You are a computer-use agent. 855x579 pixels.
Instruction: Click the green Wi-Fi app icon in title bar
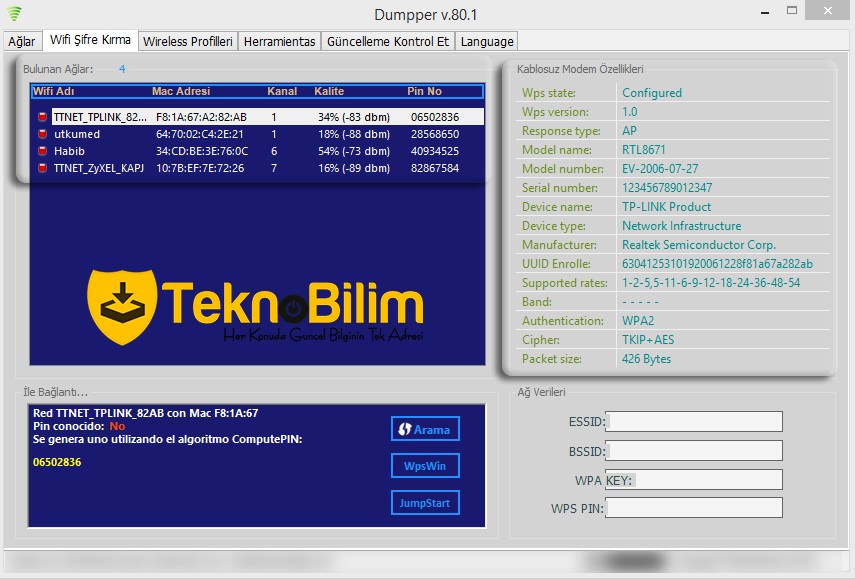[14, 13]
